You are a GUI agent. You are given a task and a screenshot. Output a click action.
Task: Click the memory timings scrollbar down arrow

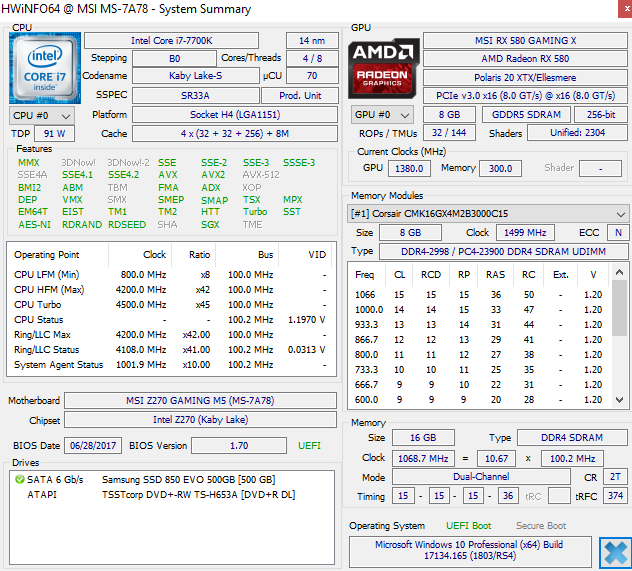click(620, 400)
